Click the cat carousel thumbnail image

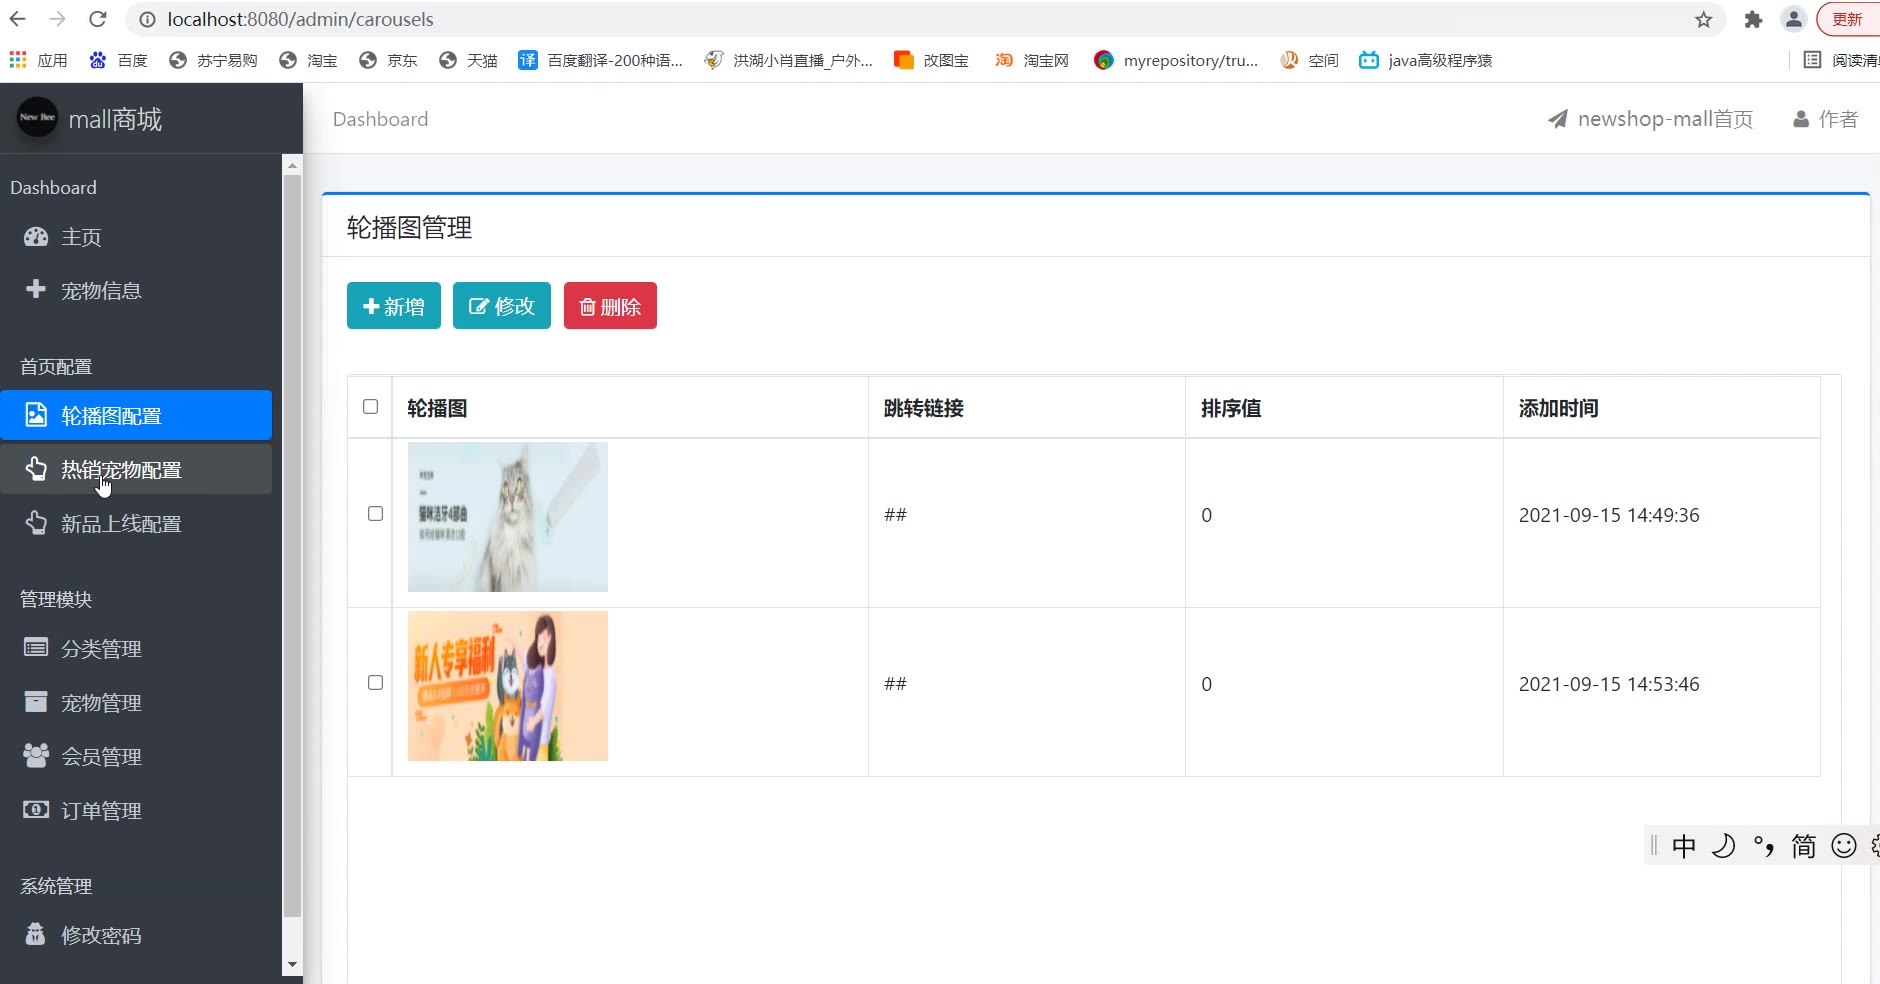tap(508, 517)
